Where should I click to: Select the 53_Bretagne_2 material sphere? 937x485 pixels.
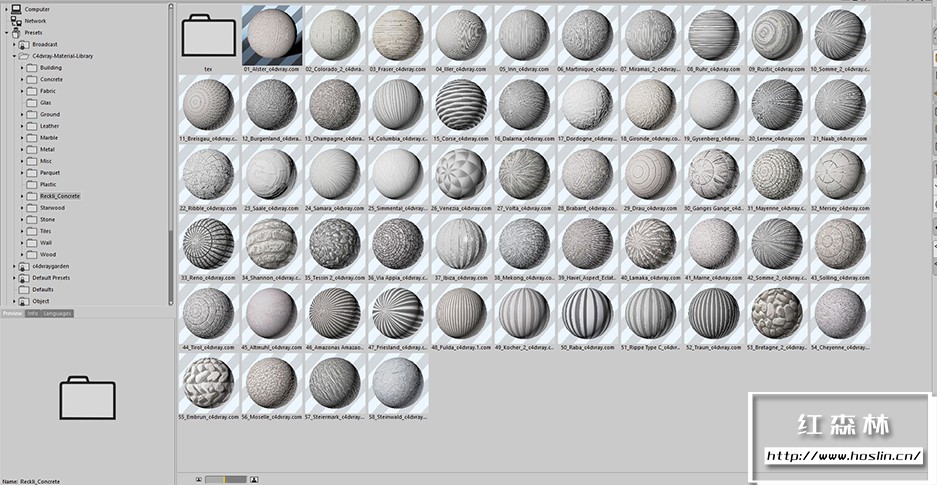tap(776, 313)
